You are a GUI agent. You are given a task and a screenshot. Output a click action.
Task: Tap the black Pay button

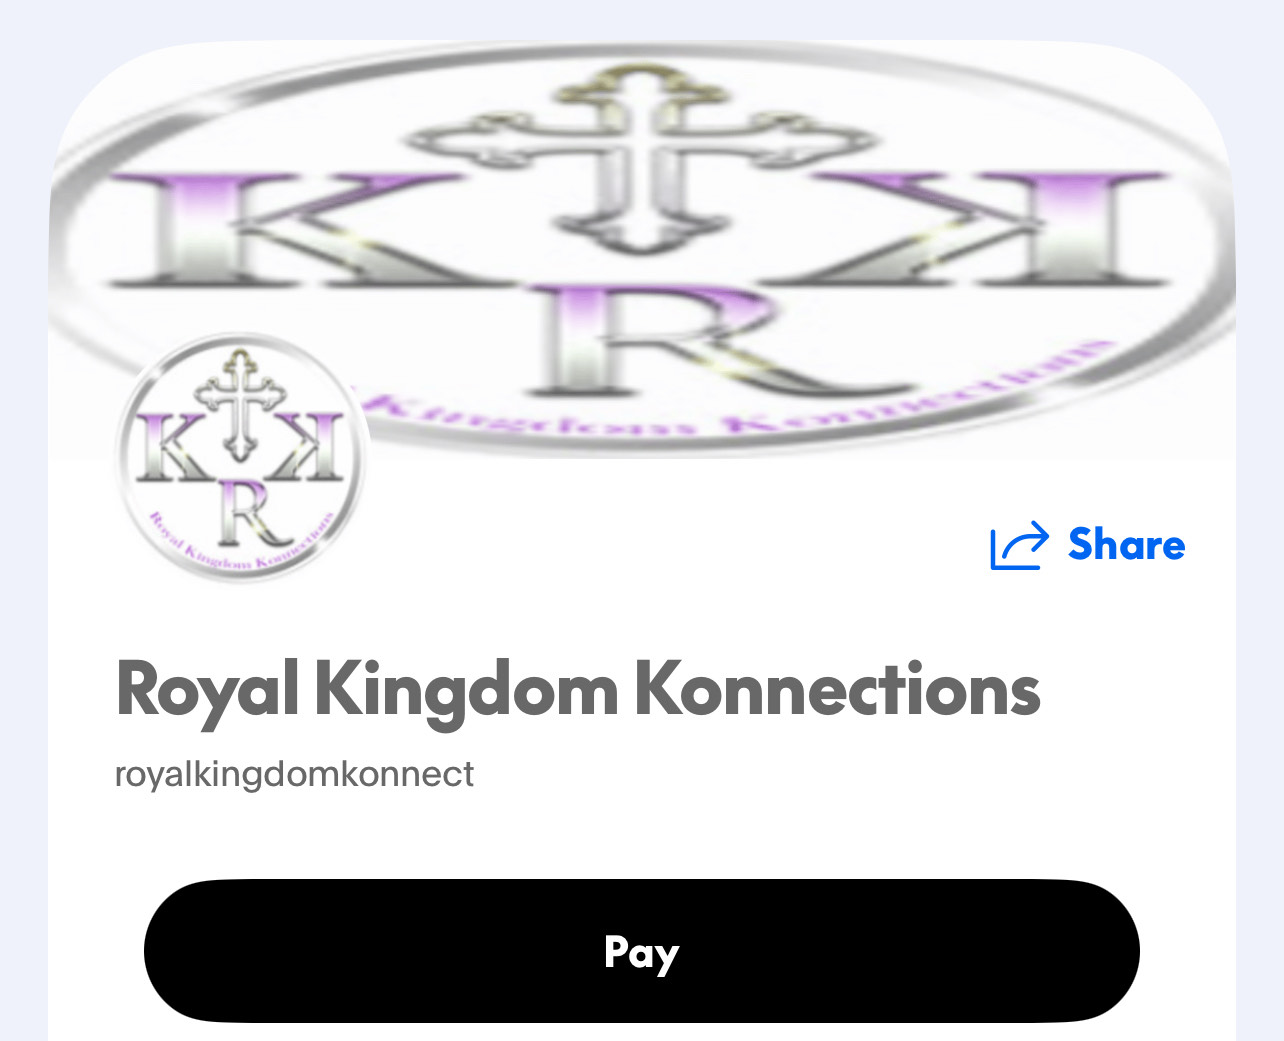[x=642, y=951]
